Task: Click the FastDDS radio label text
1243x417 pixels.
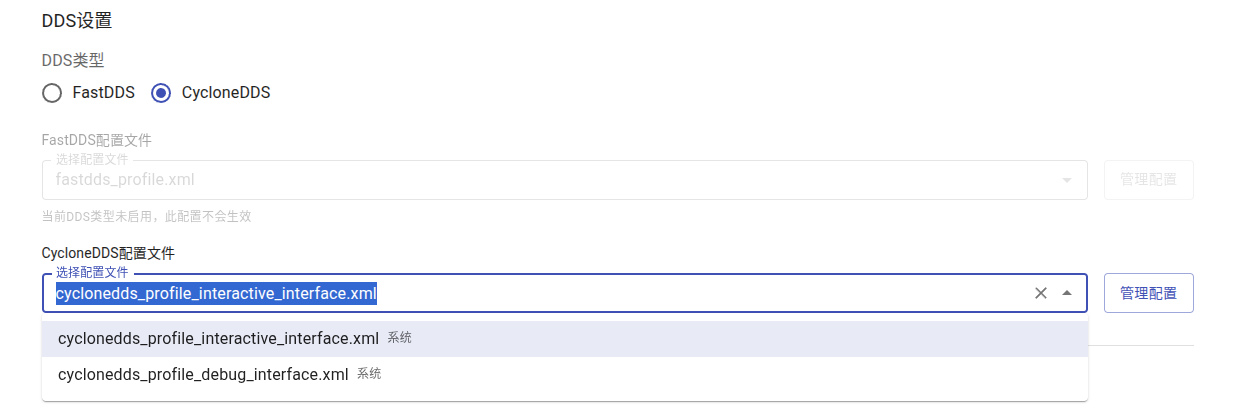Action: pos(104,93)
